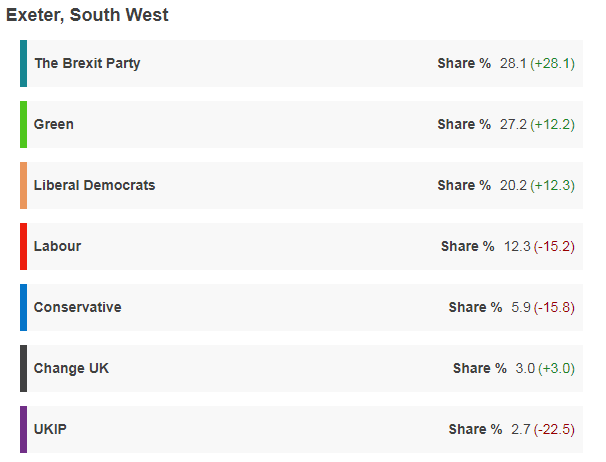The height and width of the screenshot is (462, 606).
Task: Click the orange Liberal Democrats color bar
Action: pos(23,185)
